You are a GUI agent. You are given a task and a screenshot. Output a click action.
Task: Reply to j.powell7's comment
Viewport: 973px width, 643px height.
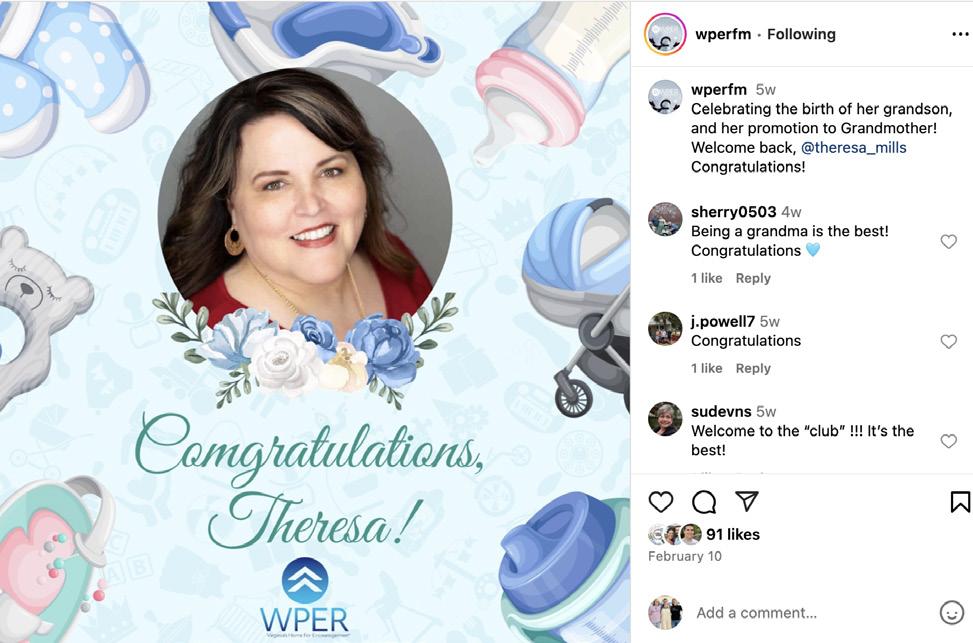(x=753, y=368)
